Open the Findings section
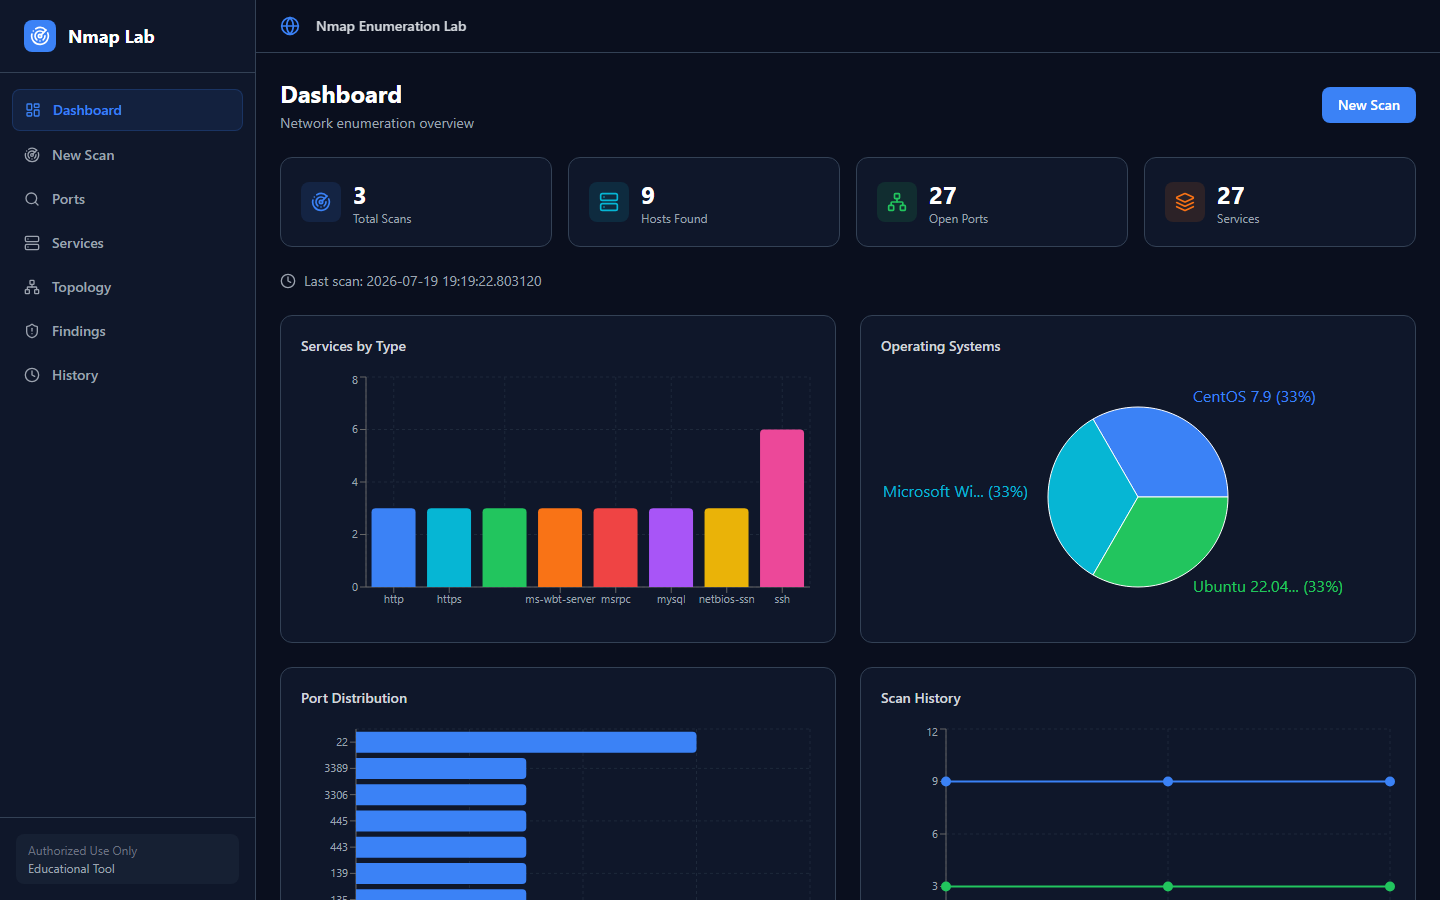 [127, 331]
